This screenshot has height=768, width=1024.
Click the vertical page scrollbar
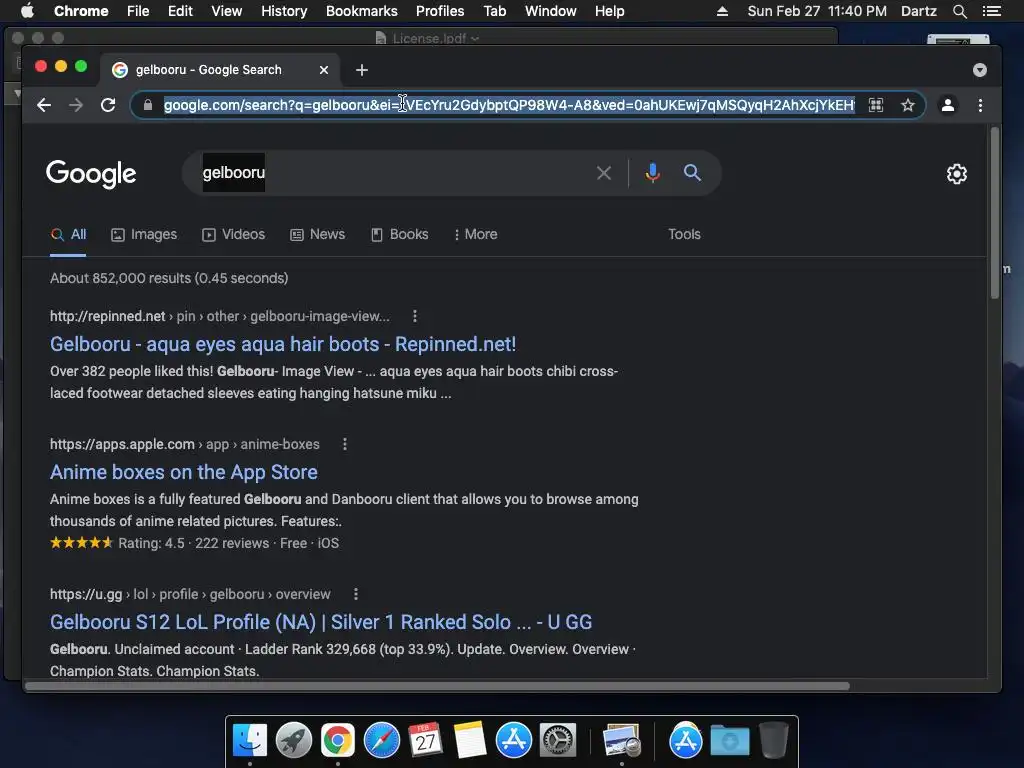[995, 213]
